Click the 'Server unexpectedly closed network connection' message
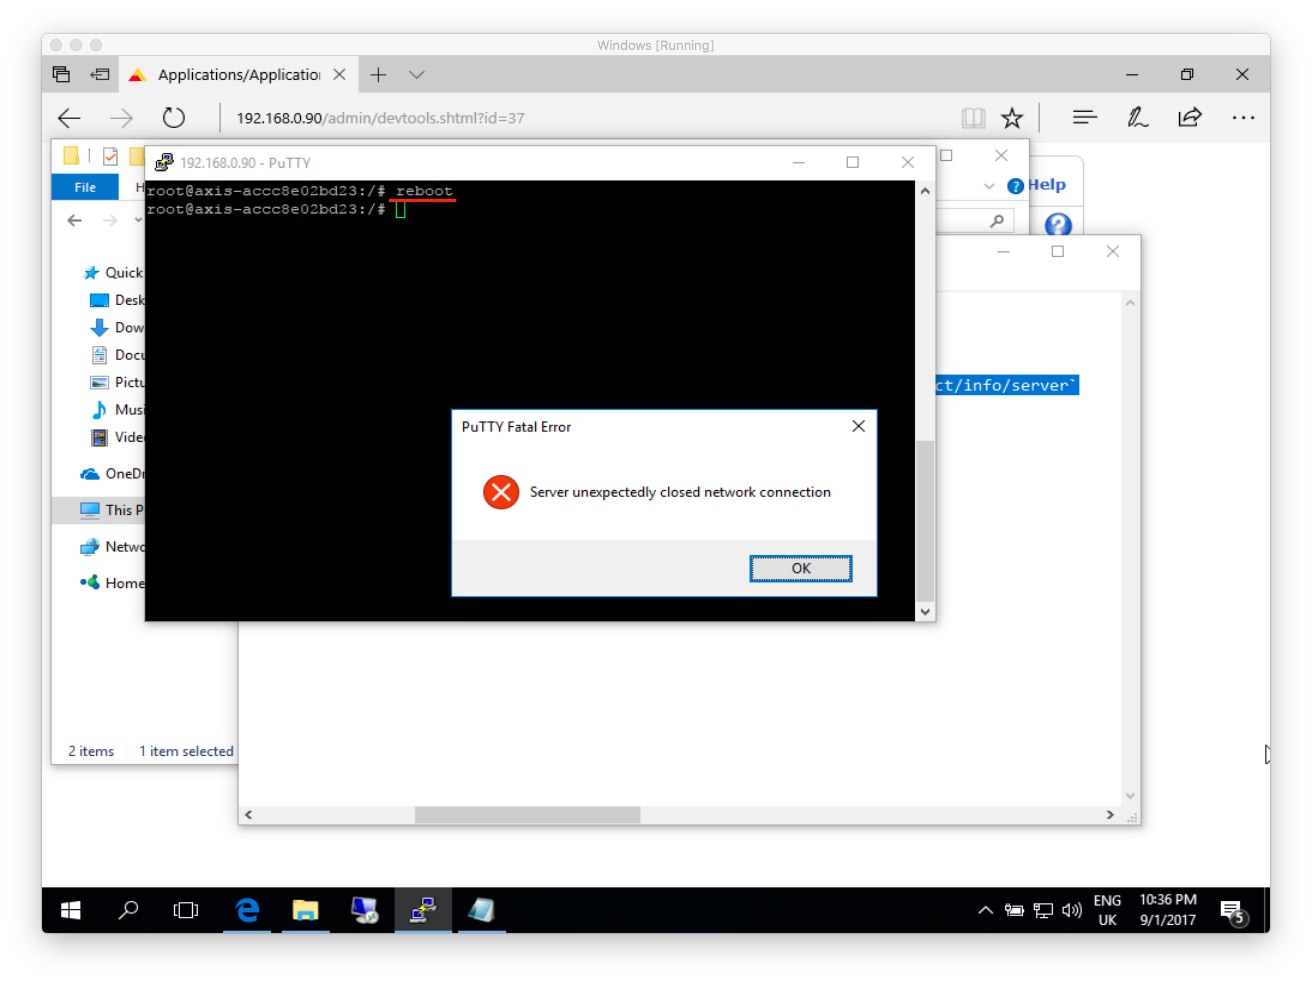The image size is (1312, 983). tap(680, 492)
